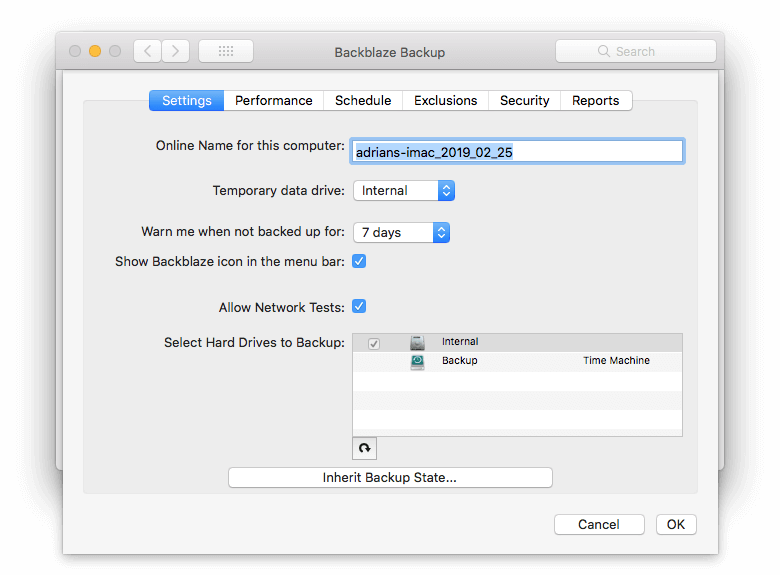Open Temporary data drive dropdown
Image resolution: width=780 pixels, height=575 pixels.
[404, 191]
